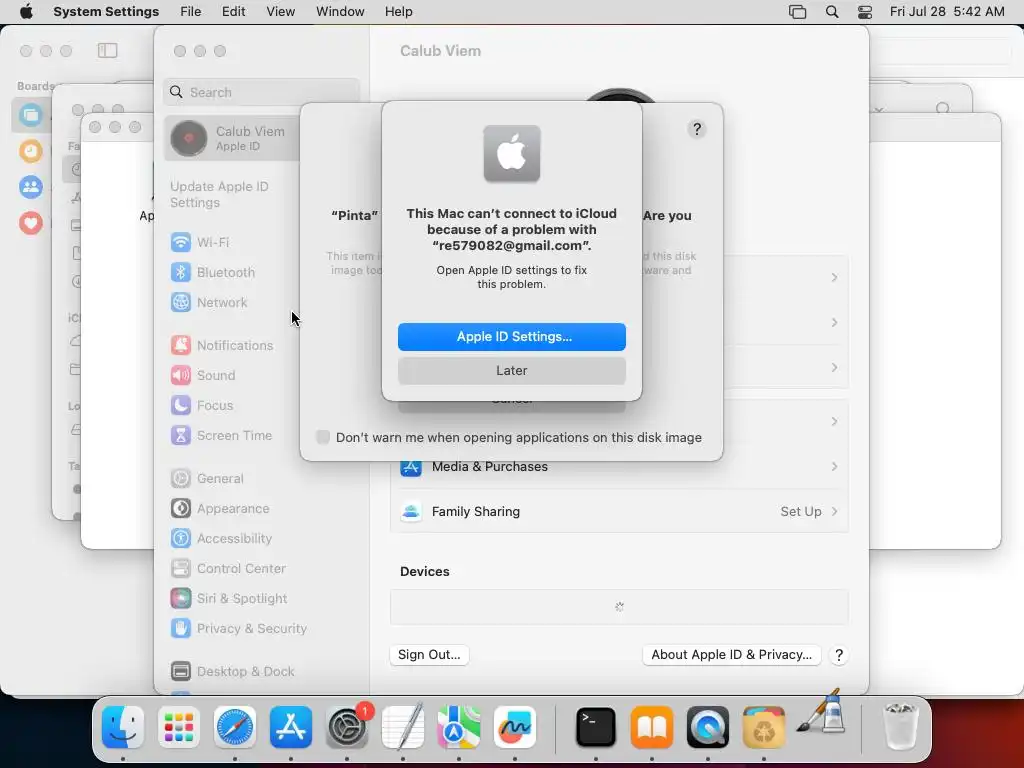Toggle the sidebar in the Freeform window

tap(107, 50)
